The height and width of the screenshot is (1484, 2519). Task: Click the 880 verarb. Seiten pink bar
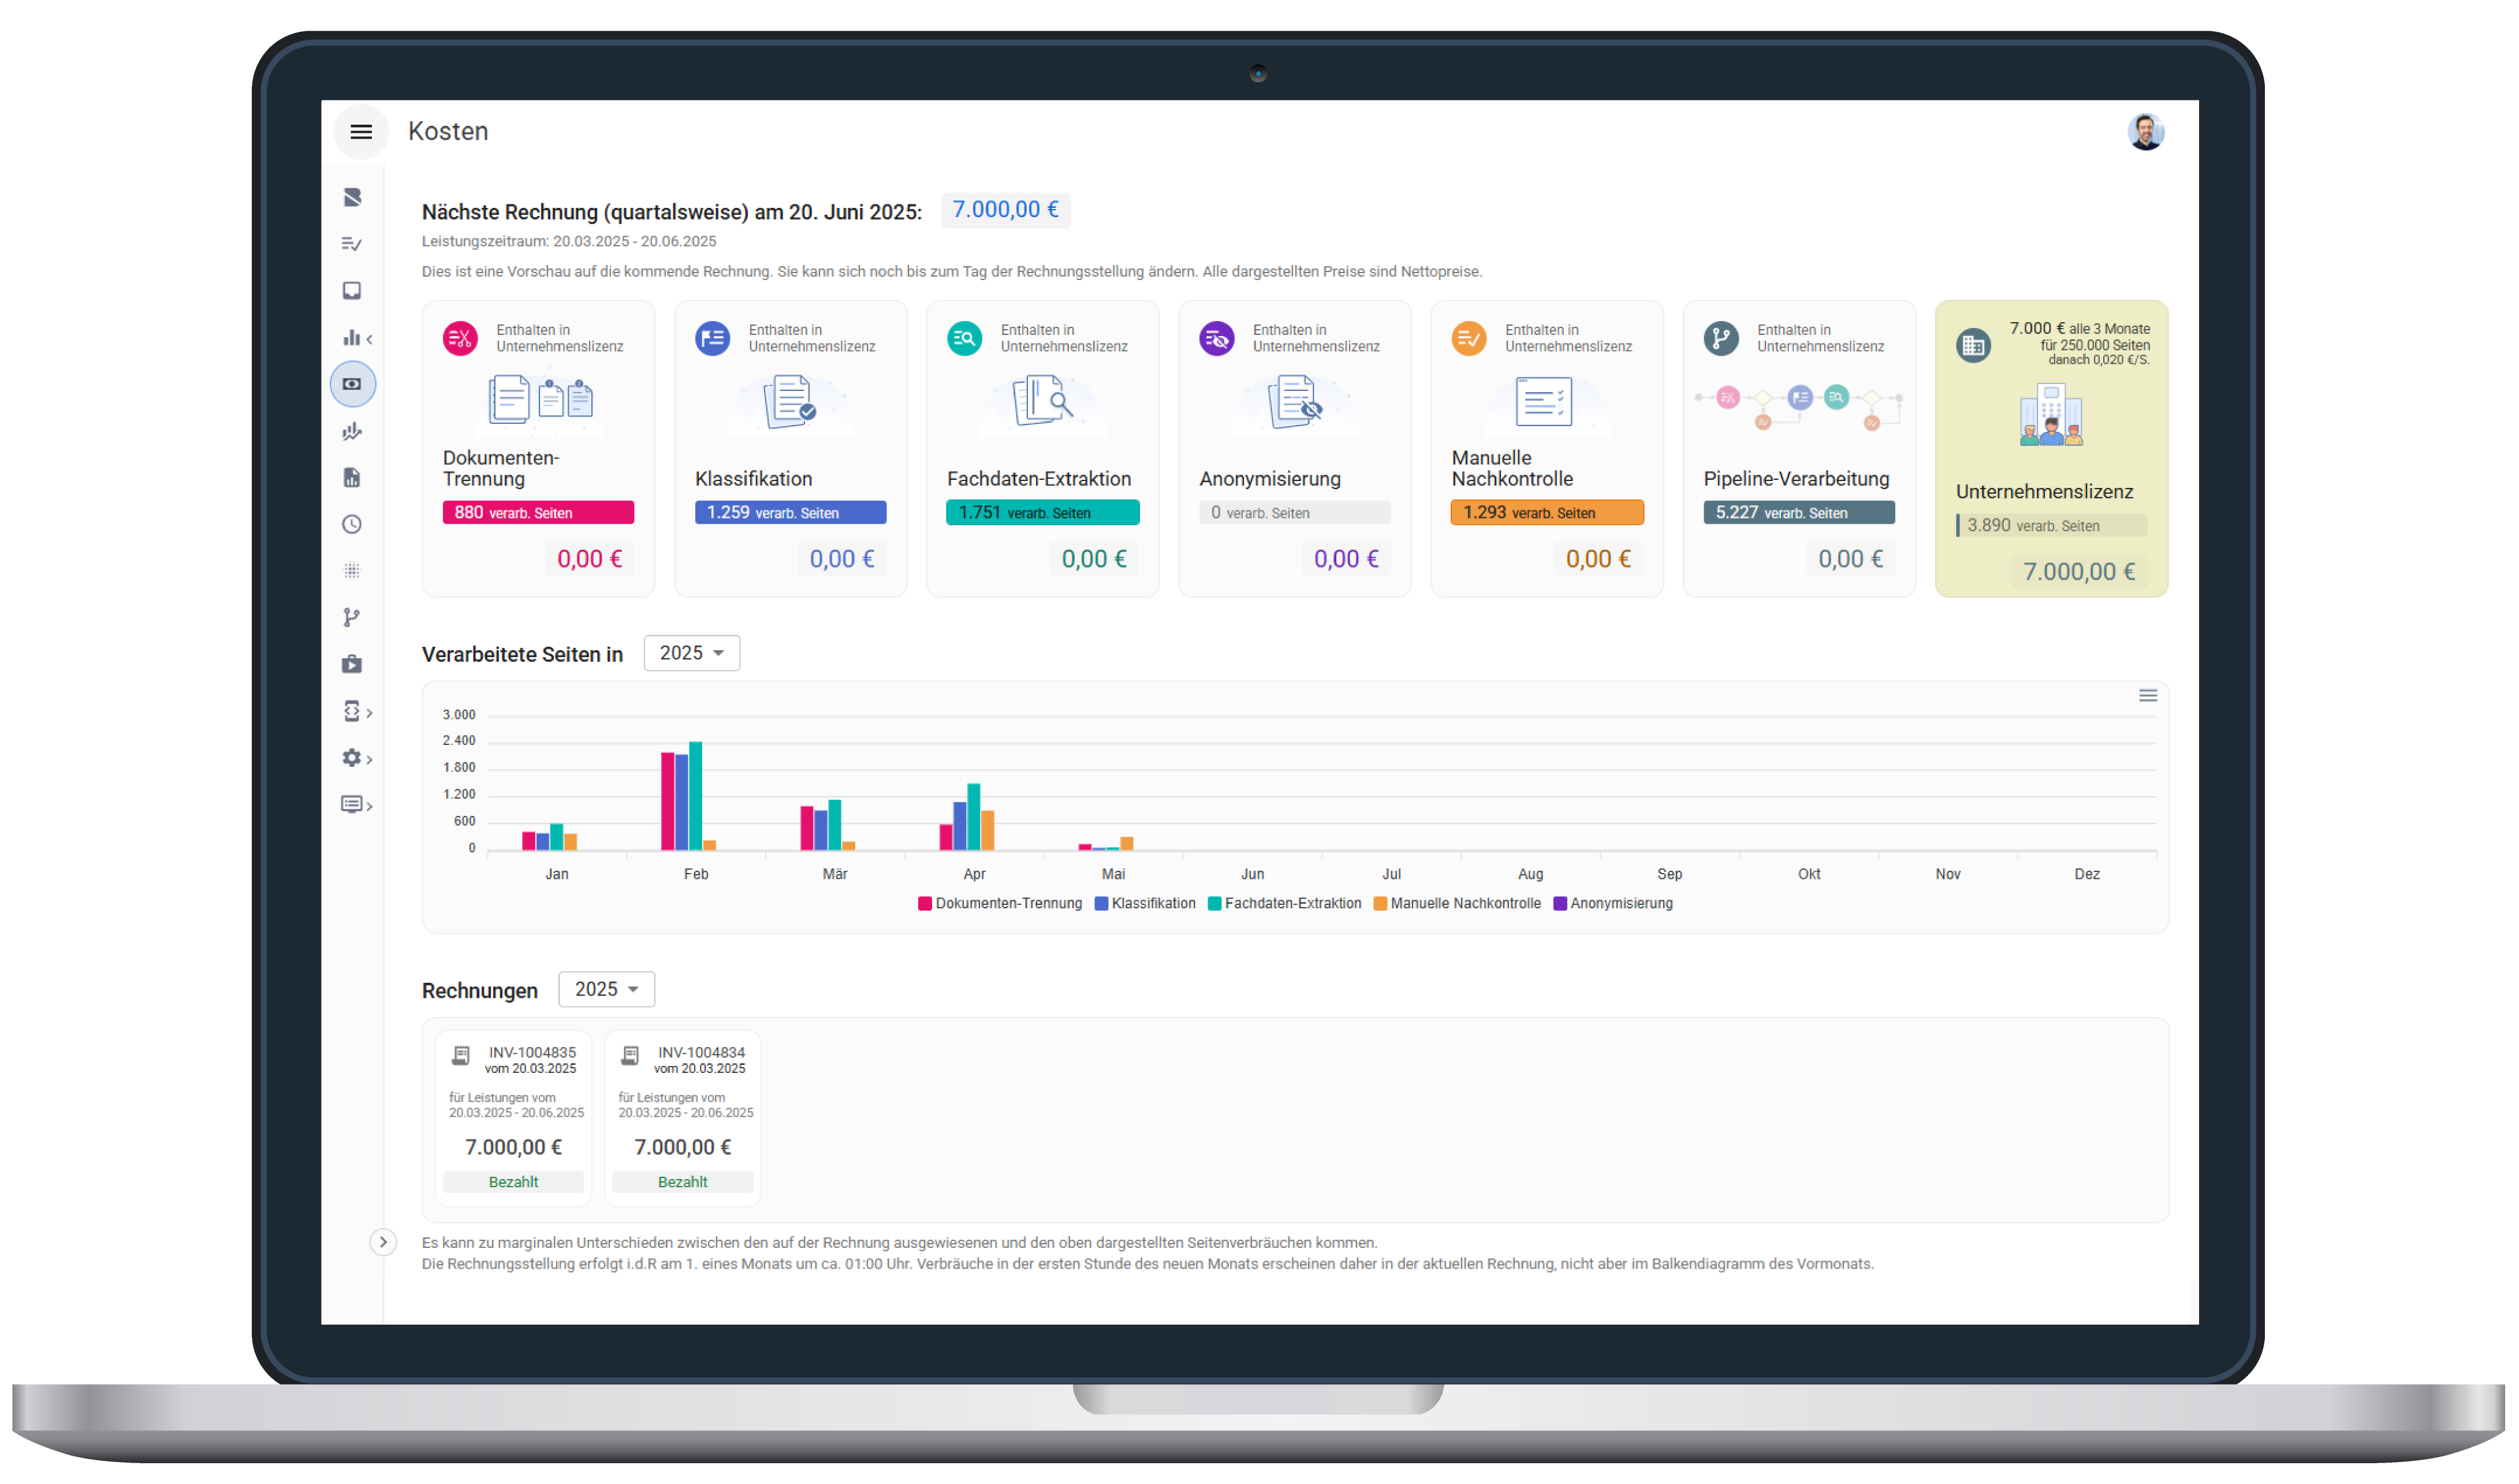point(538,513)
